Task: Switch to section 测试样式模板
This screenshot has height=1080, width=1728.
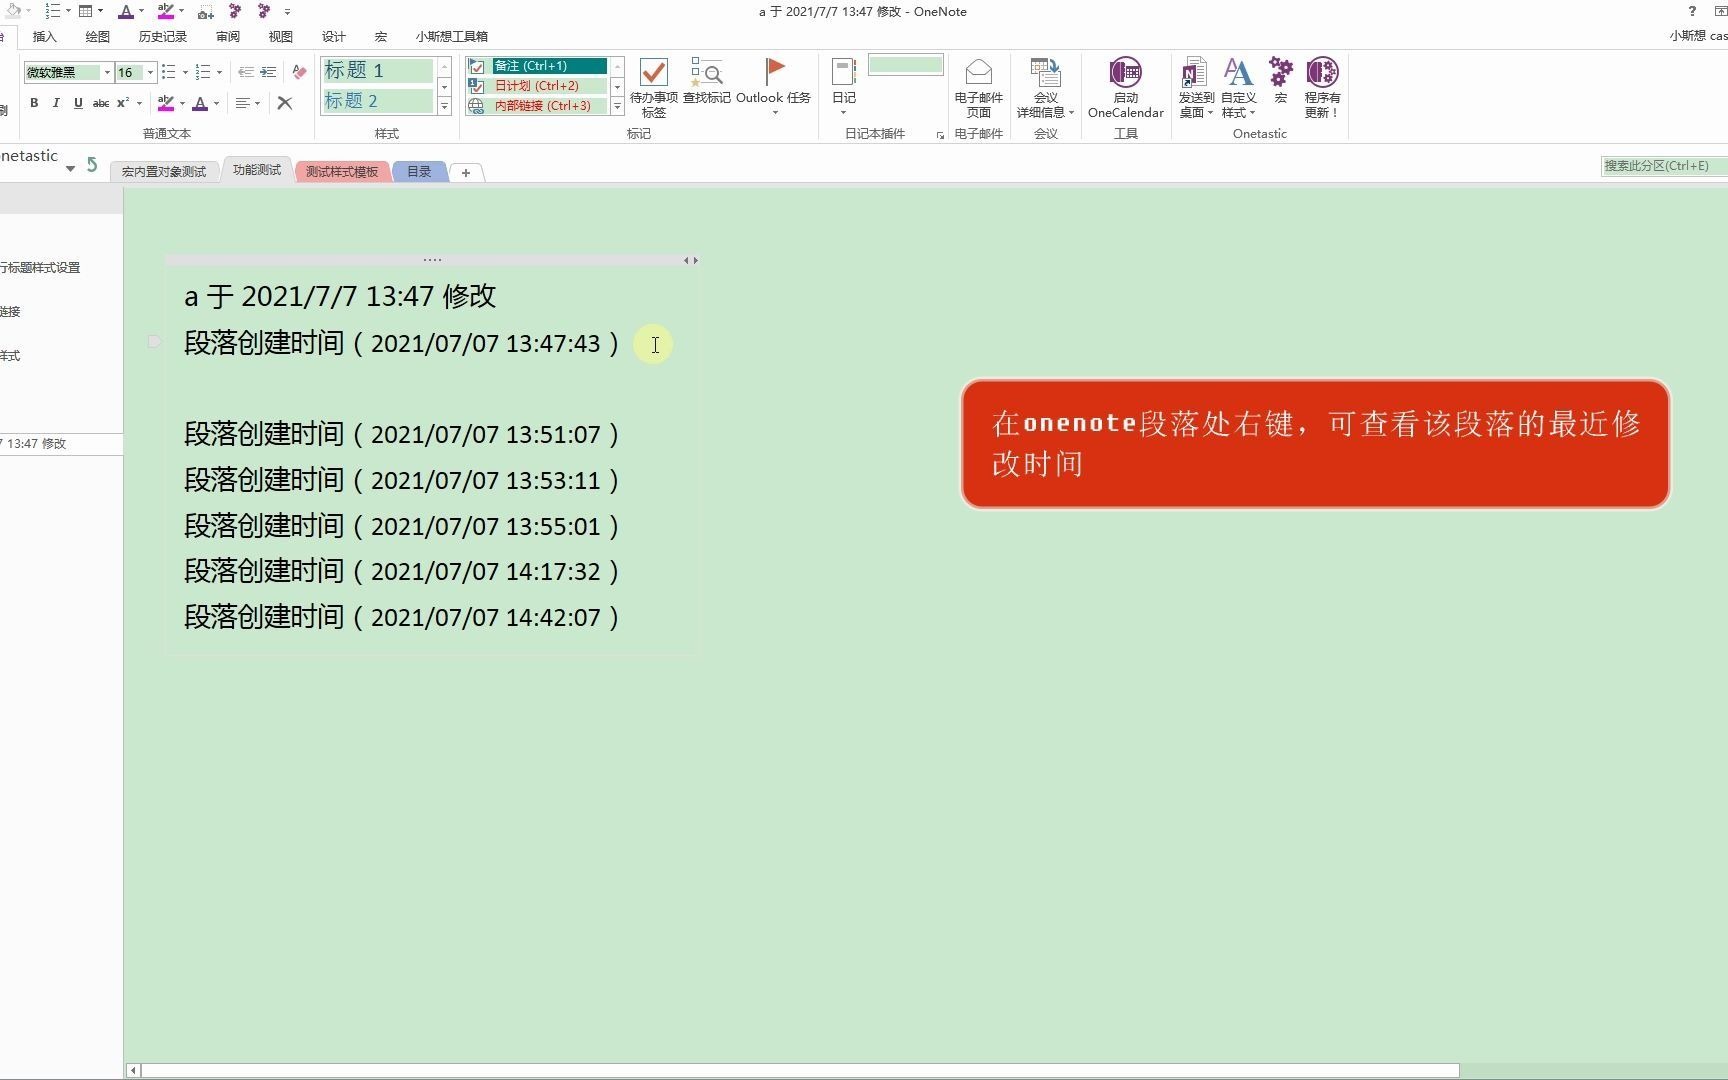Action: coord(342,172)
